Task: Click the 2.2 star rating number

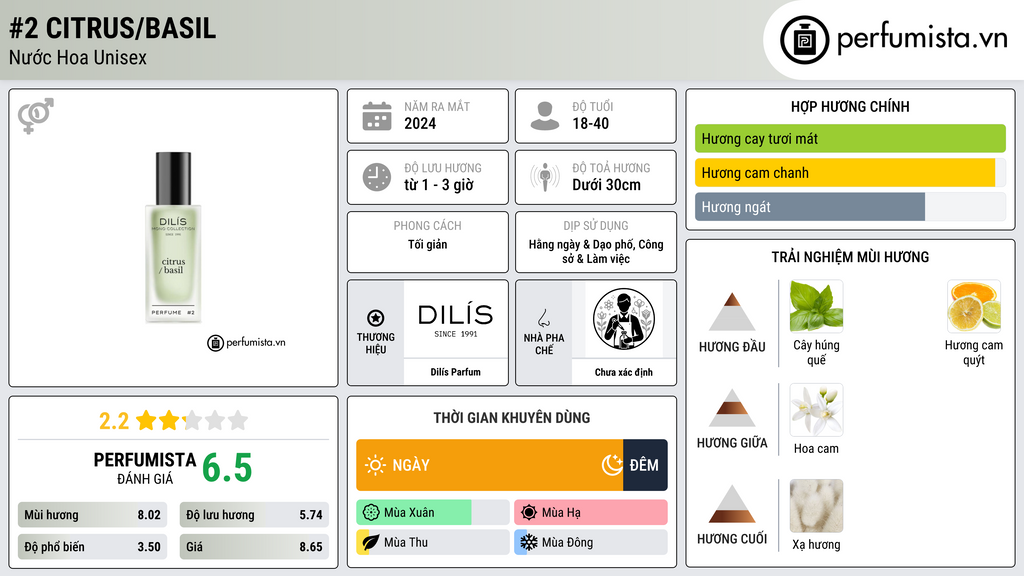Action: (114, 421)
